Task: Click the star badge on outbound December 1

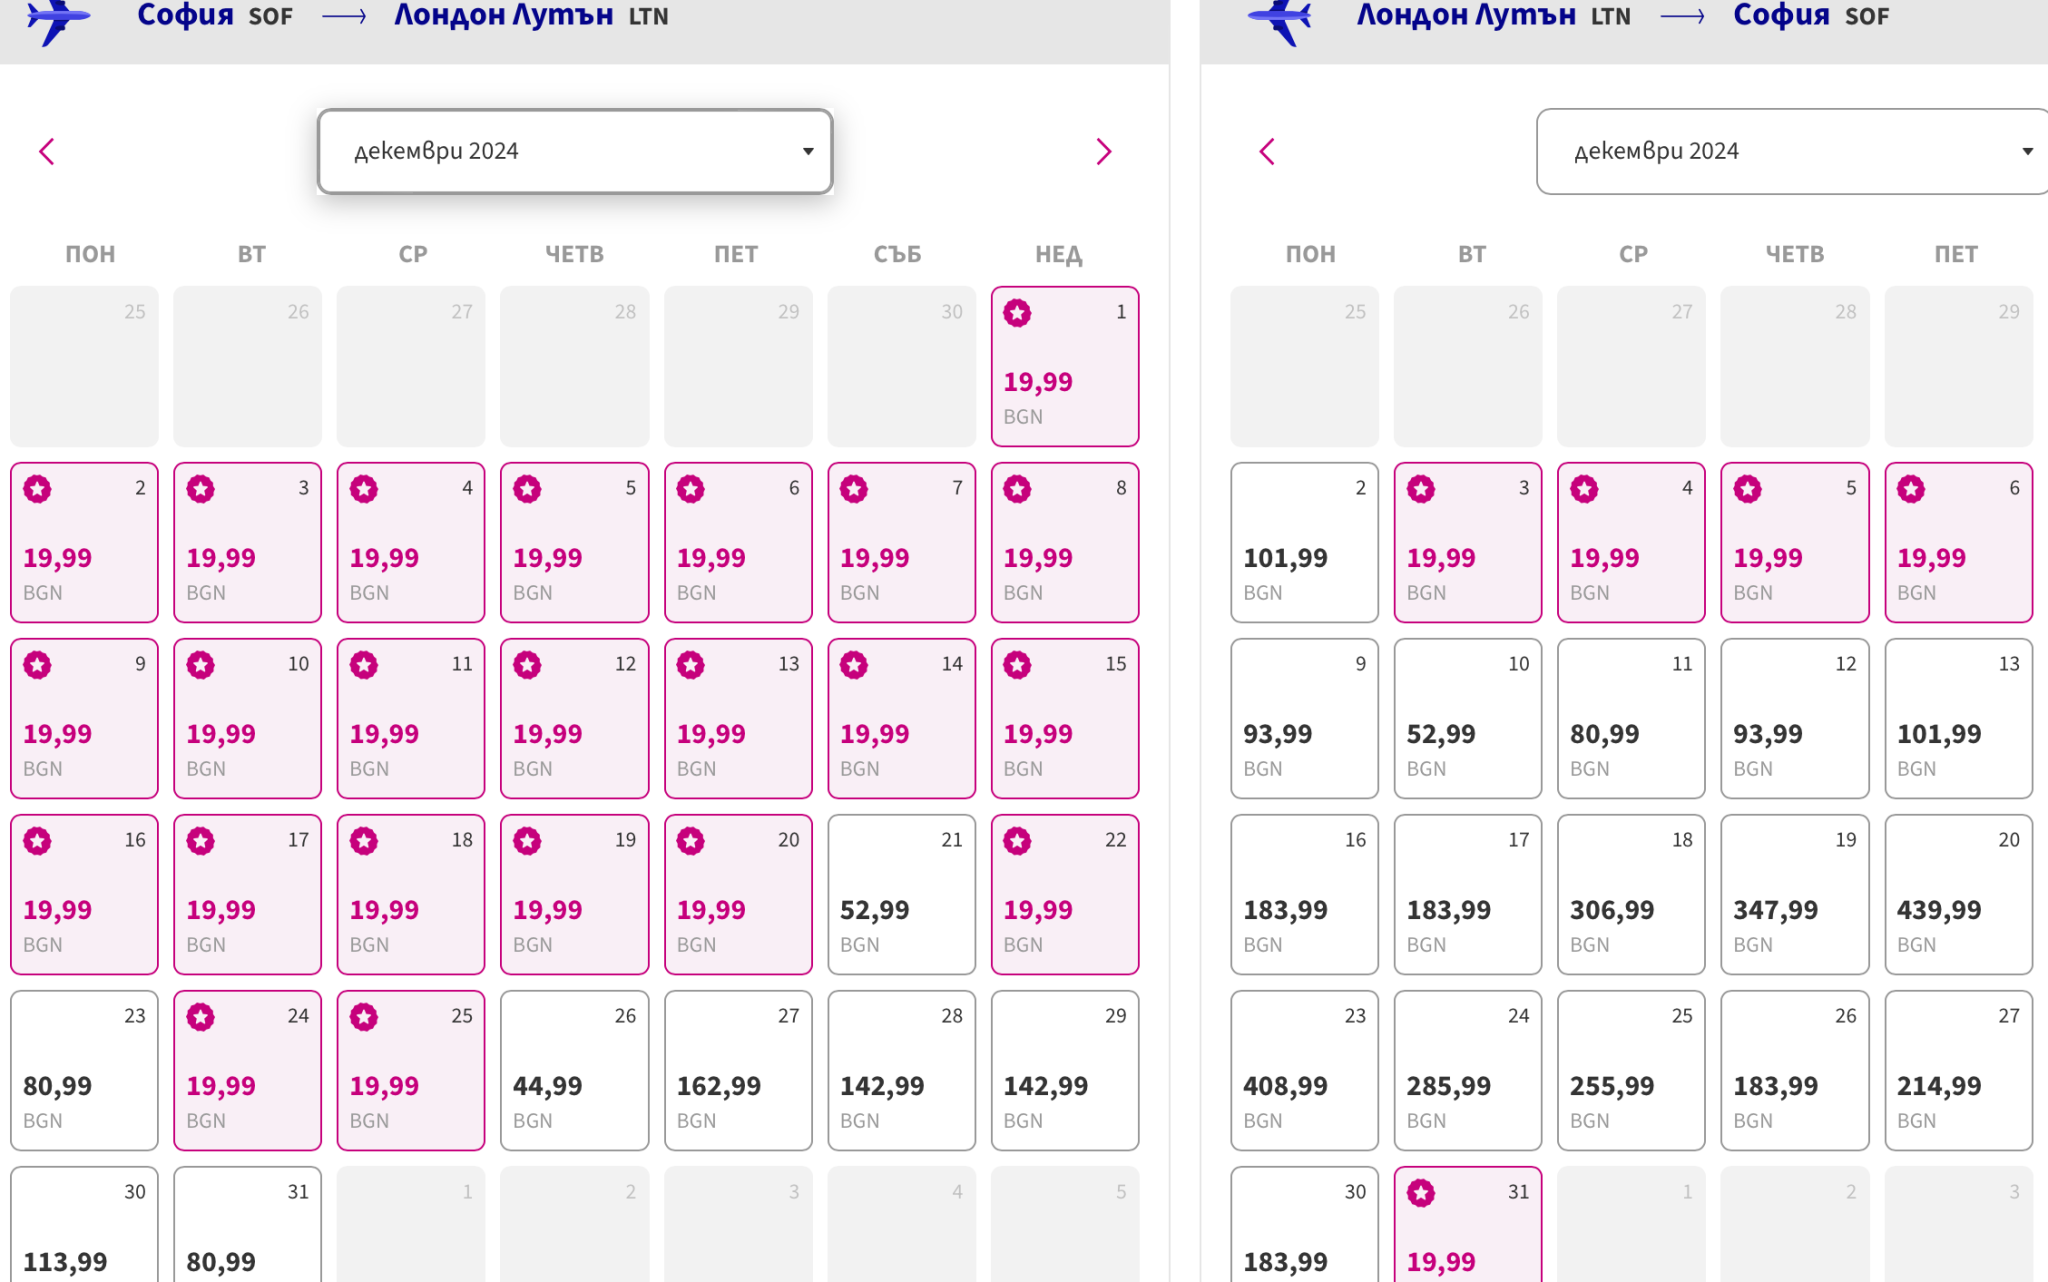Action: click(x=1017, y=313)
